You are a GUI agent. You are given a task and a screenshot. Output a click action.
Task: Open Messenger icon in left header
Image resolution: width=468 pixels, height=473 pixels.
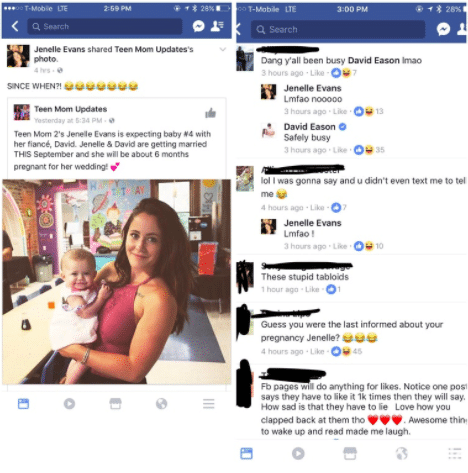point(198,26)
